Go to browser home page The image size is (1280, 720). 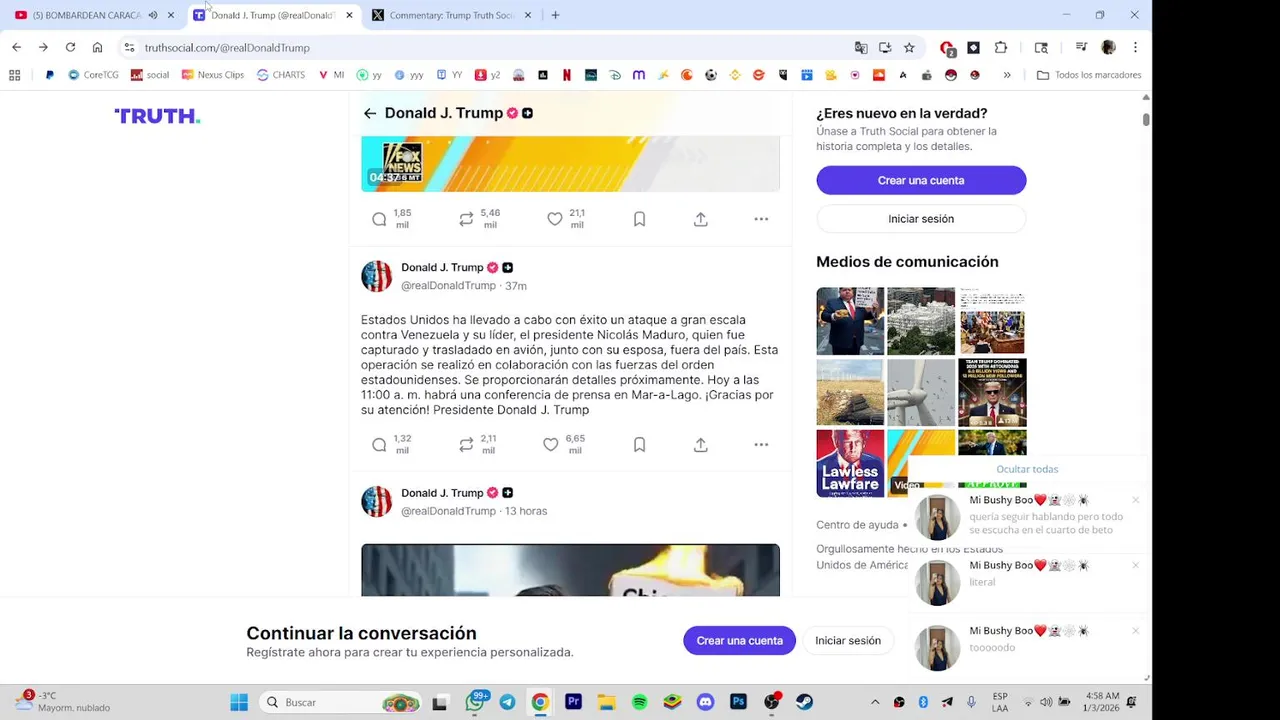(x=97, y=47)
